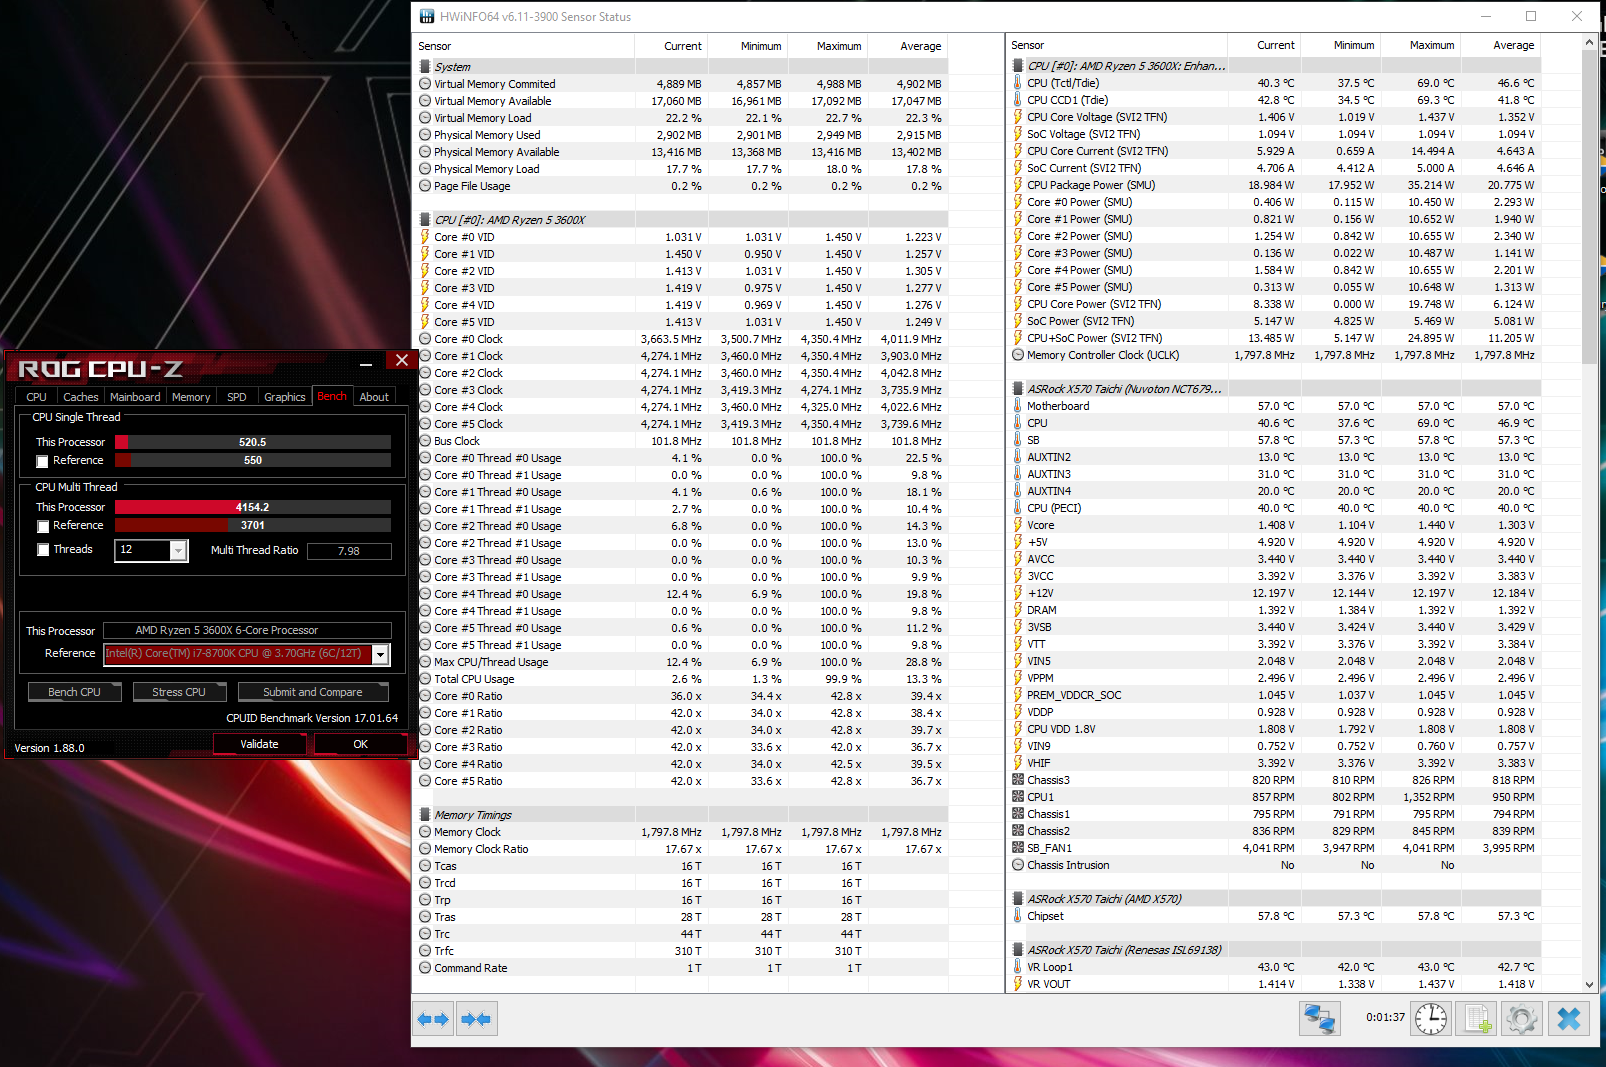Click the left pane Sensor column header
Screen dimensions: 1606x1067
click(524, 46)
